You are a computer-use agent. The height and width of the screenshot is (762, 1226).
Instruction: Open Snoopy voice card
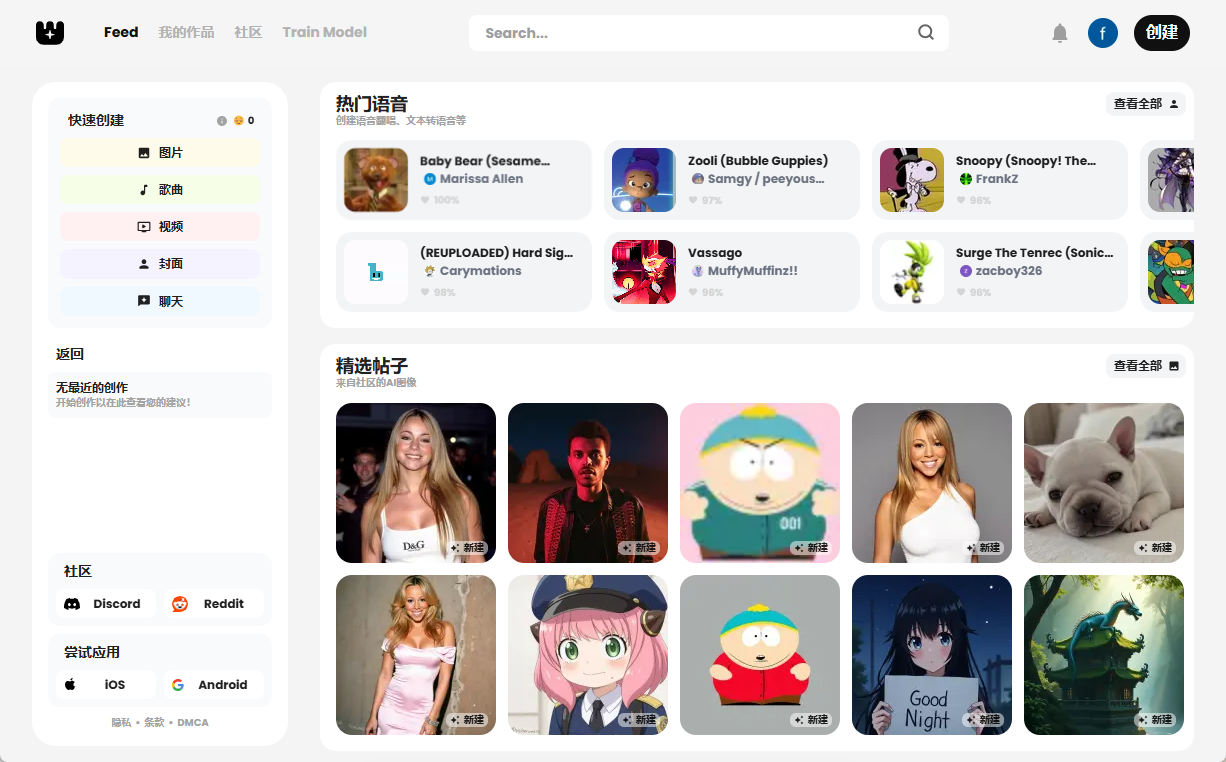[1000, 180]
